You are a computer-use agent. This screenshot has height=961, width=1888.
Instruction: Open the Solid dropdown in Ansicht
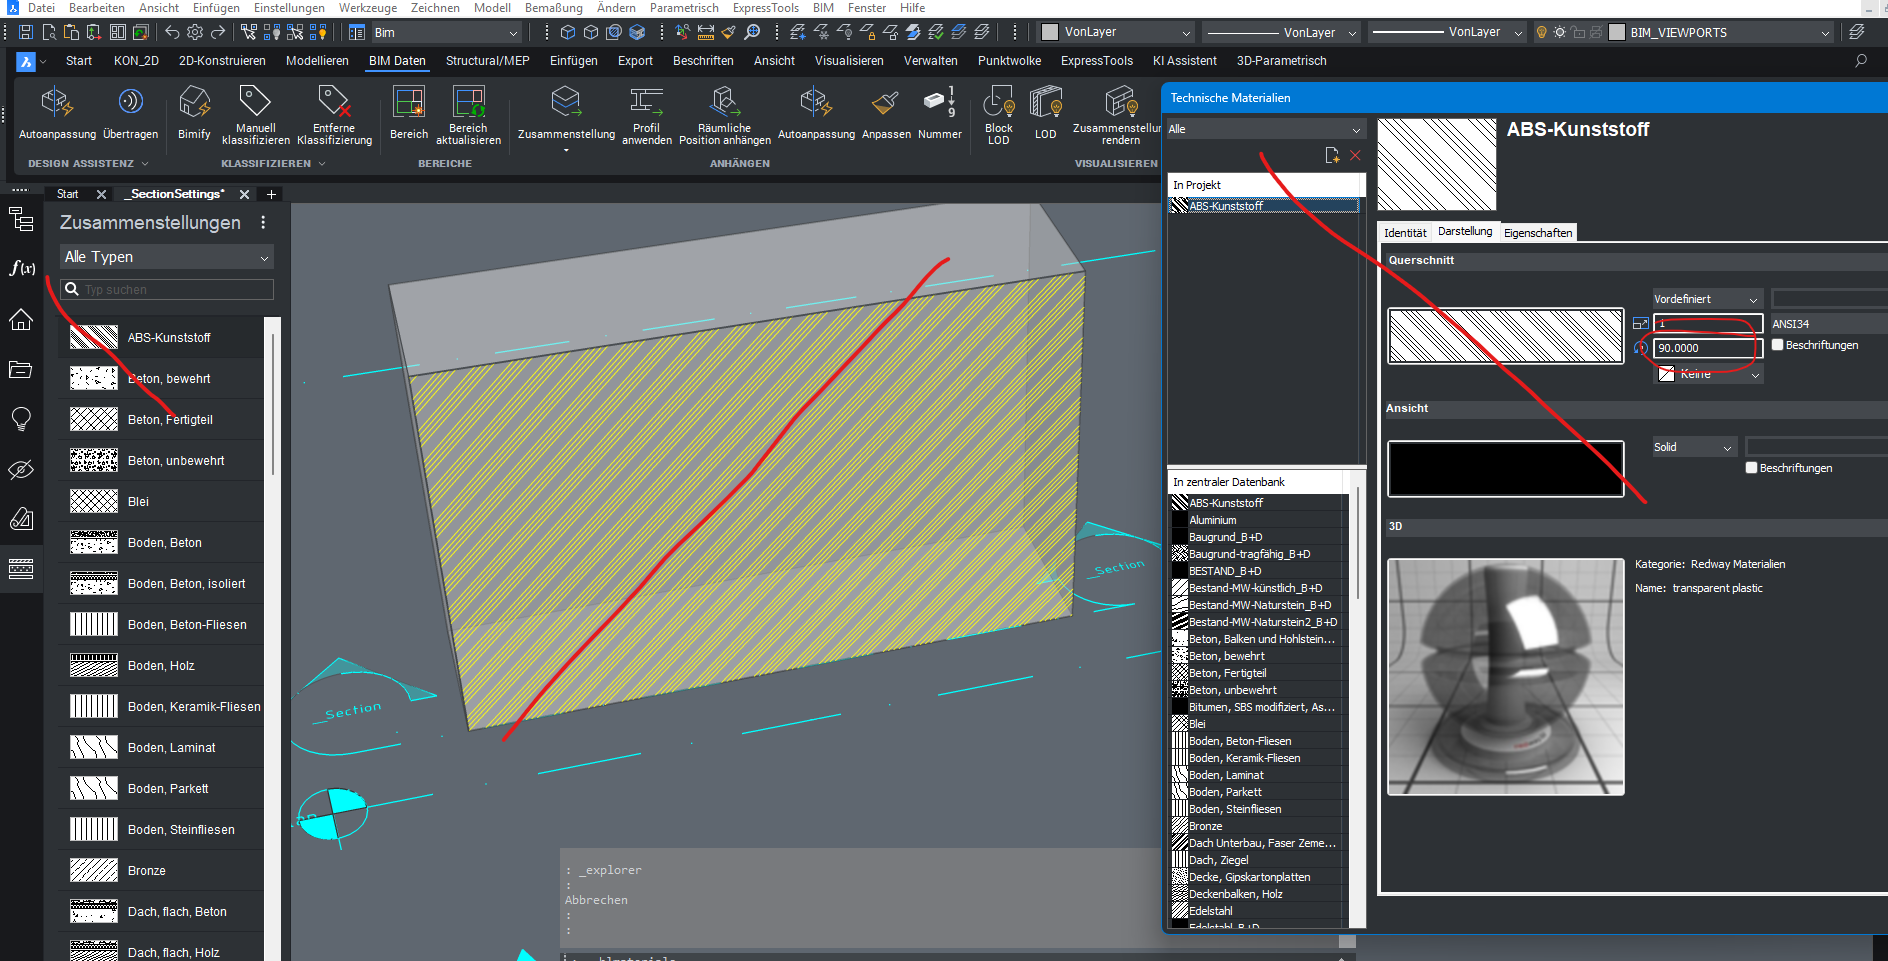(1694, 447)
